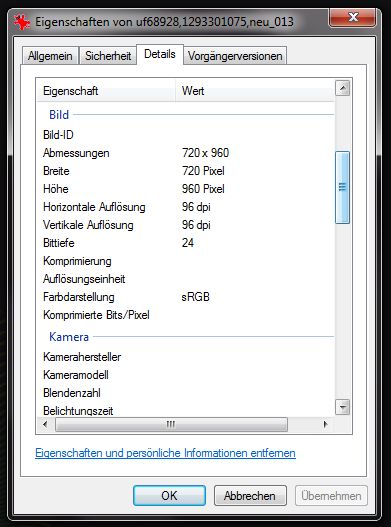Click the Eigenschaft column header
This screenshot has height=527, width=391.
click(106, 91)
